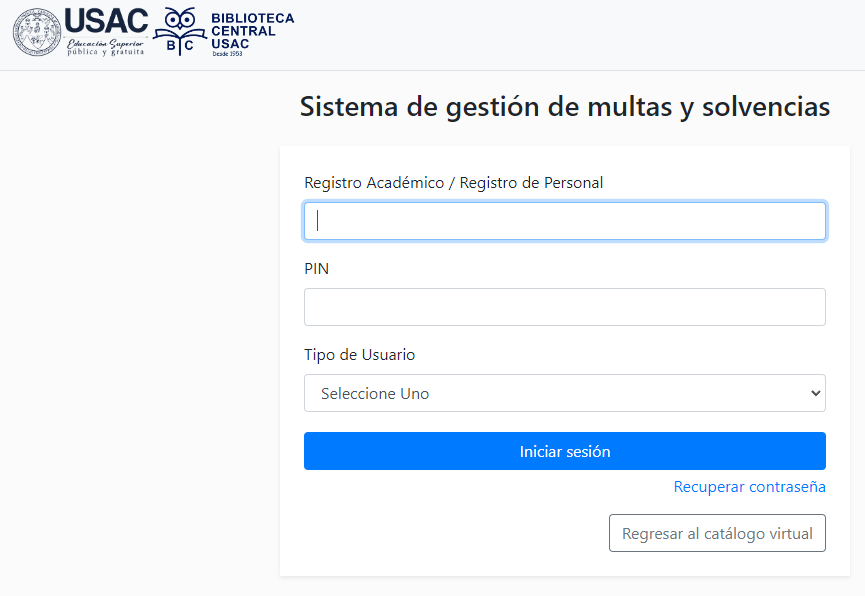Open the Recuperar contraseña link
This screenshot has width=865, height=596.
point(749,487)
